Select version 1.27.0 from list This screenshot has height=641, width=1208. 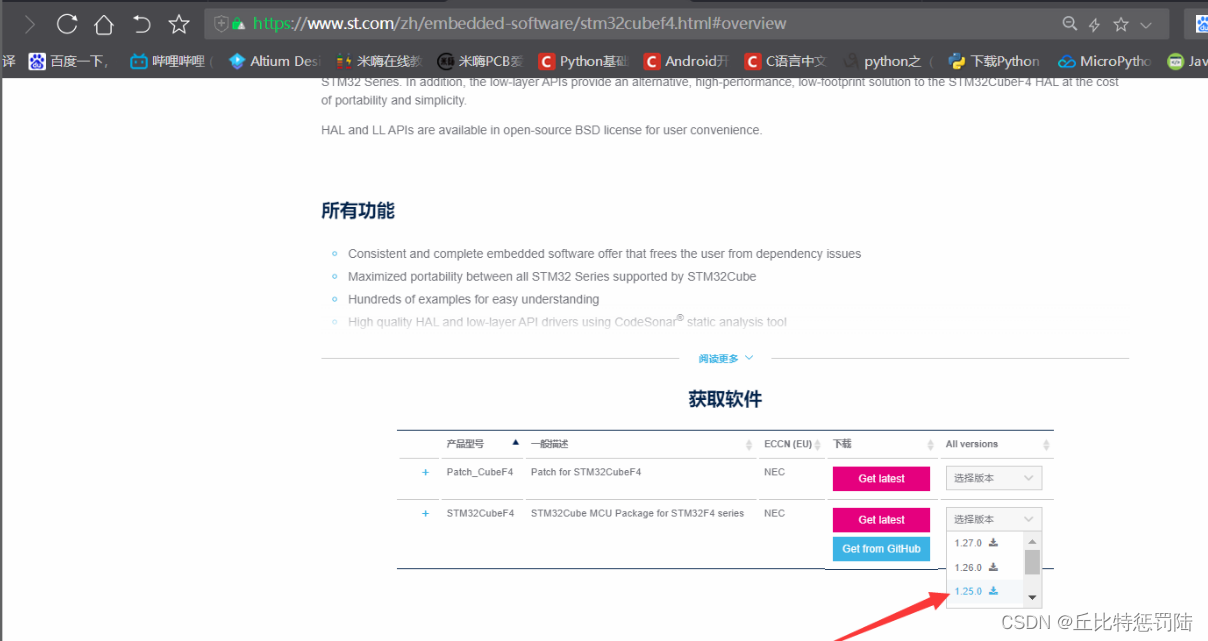[x=976, y=543]
